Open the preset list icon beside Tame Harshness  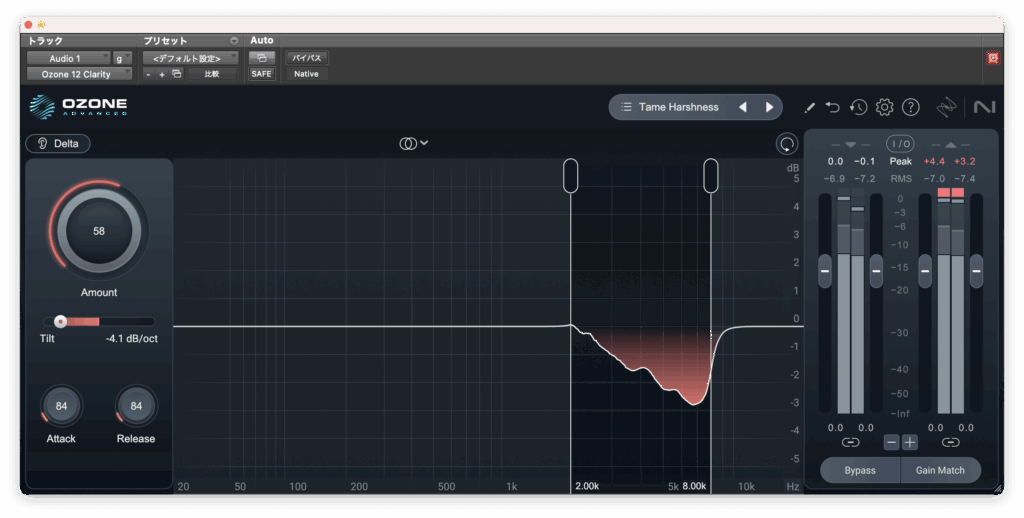pos(626,107)
